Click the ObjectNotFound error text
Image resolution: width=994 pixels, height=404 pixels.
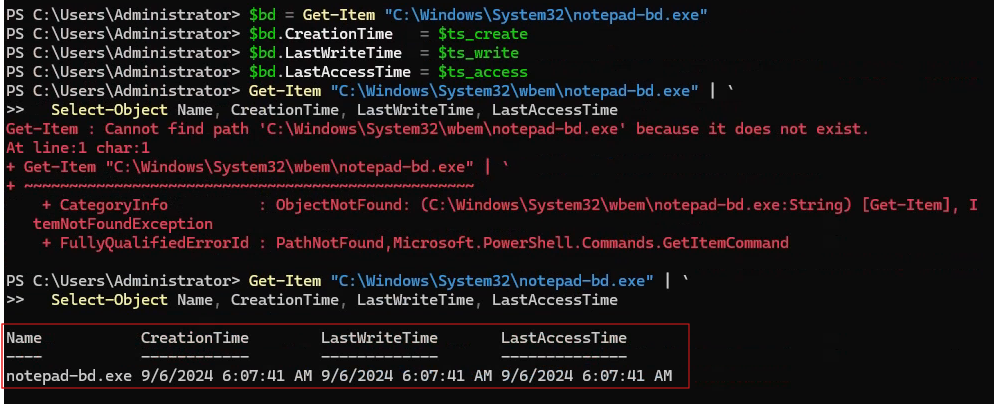point(333,205)
